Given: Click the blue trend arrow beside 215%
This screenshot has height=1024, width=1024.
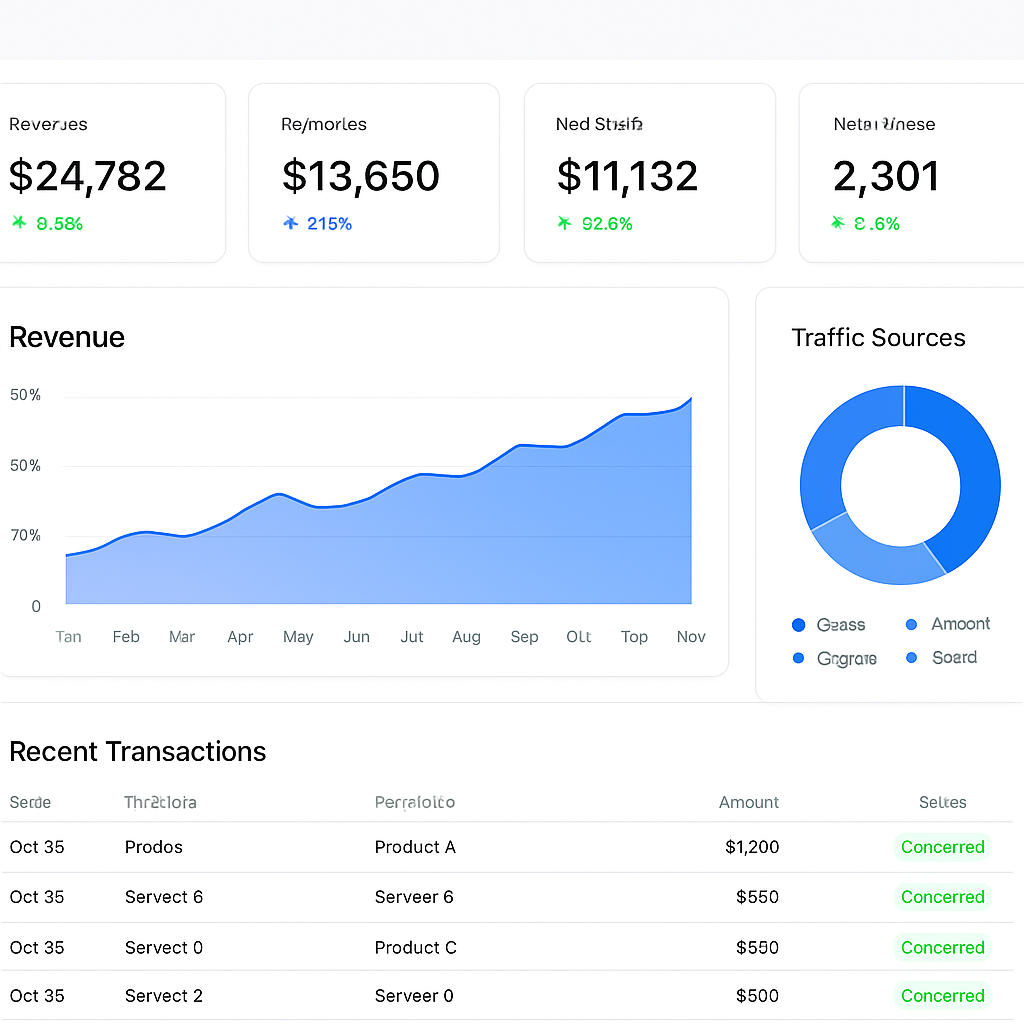Looking at the screenshot, I should pos(291,223).
